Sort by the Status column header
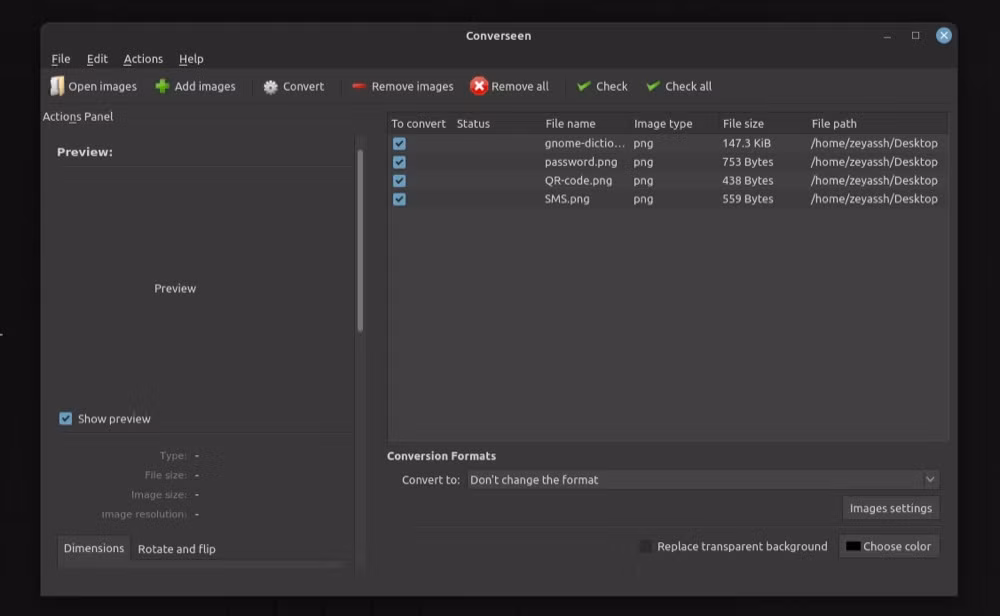The height and width of the screenshot is (616, 1000). (473, 124)
